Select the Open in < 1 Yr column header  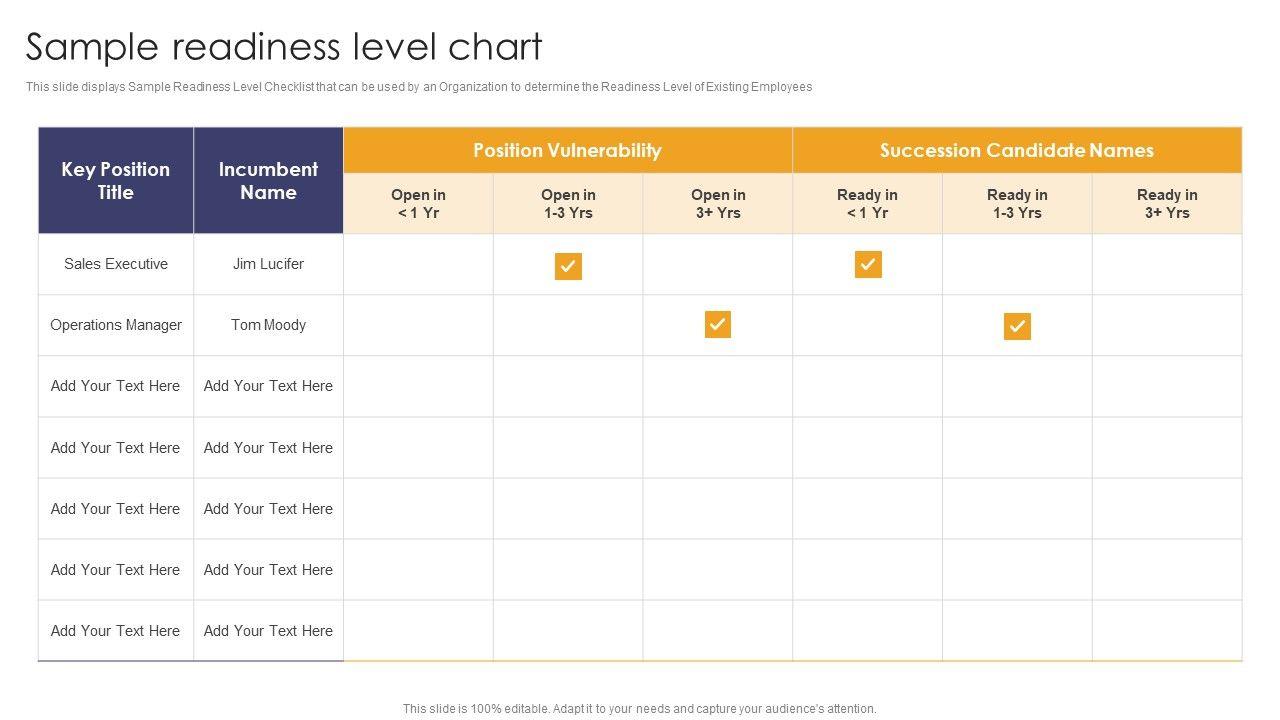pyautogui.click(x=418, y=204)
